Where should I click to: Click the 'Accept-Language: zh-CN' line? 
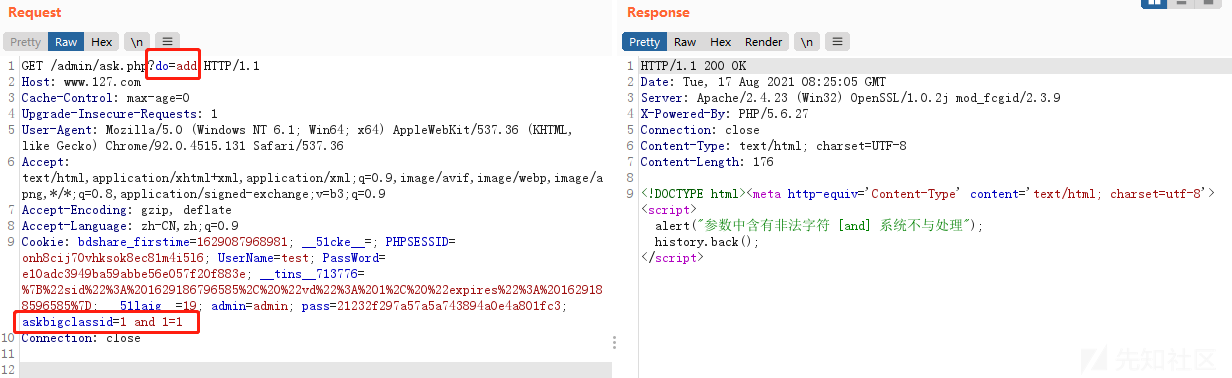pos(130,226)
